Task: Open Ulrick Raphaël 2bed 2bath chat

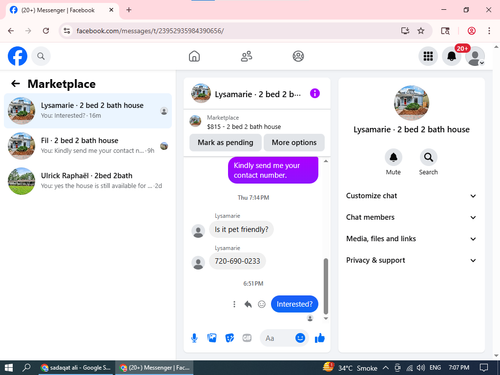Action: (88, 181)
